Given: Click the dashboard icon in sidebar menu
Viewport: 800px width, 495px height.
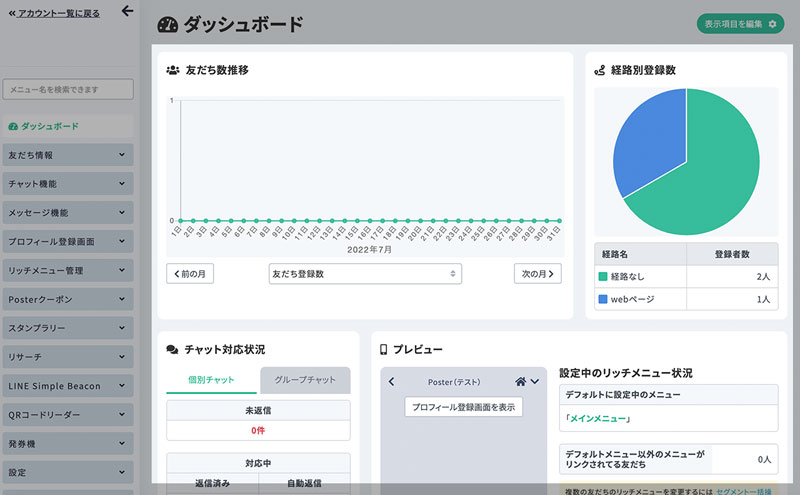Looking at the screenshot, I should pos(13,126).
